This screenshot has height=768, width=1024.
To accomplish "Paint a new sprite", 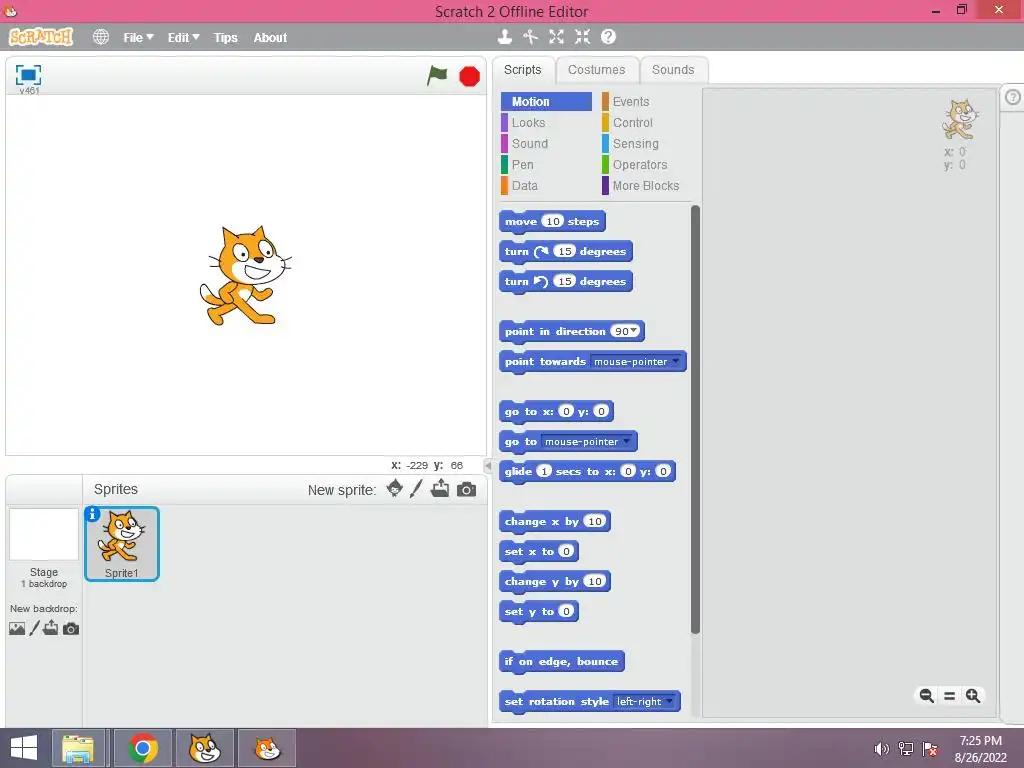I will [416, 488].
